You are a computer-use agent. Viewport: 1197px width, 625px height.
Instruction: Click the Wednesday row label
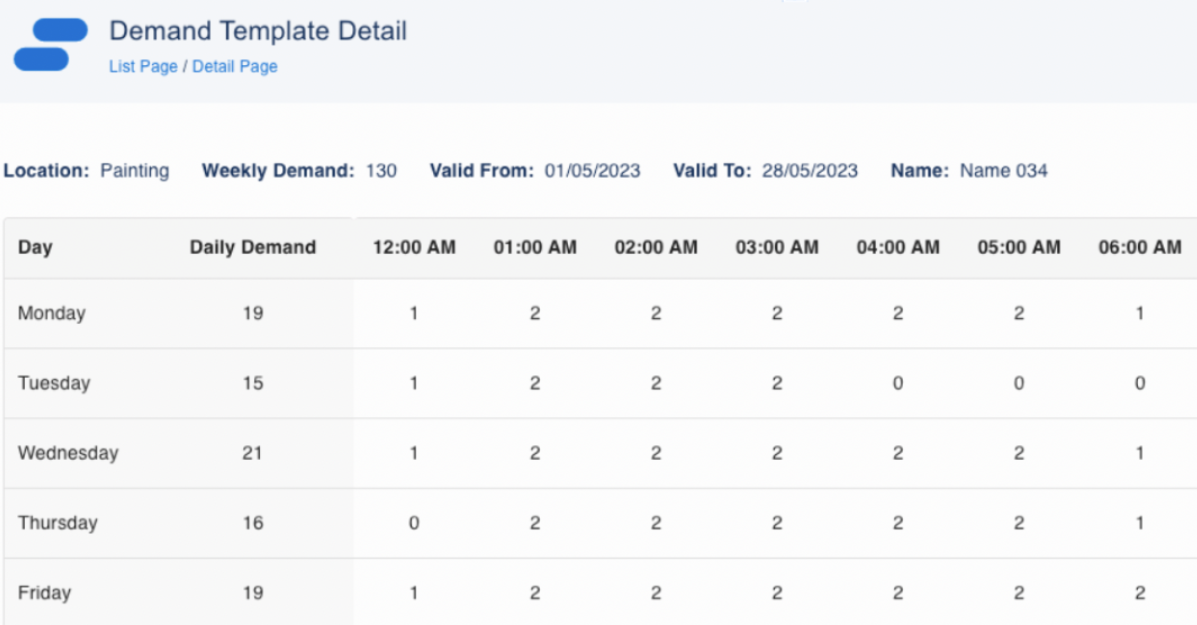(68, 453)
